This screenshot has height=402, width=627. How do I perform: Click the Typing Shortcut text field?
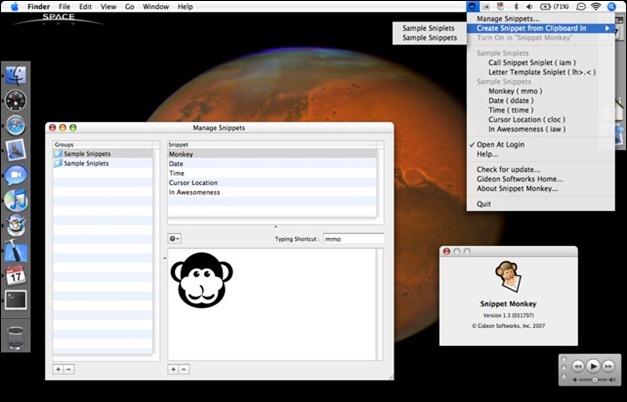coord(353,239)
